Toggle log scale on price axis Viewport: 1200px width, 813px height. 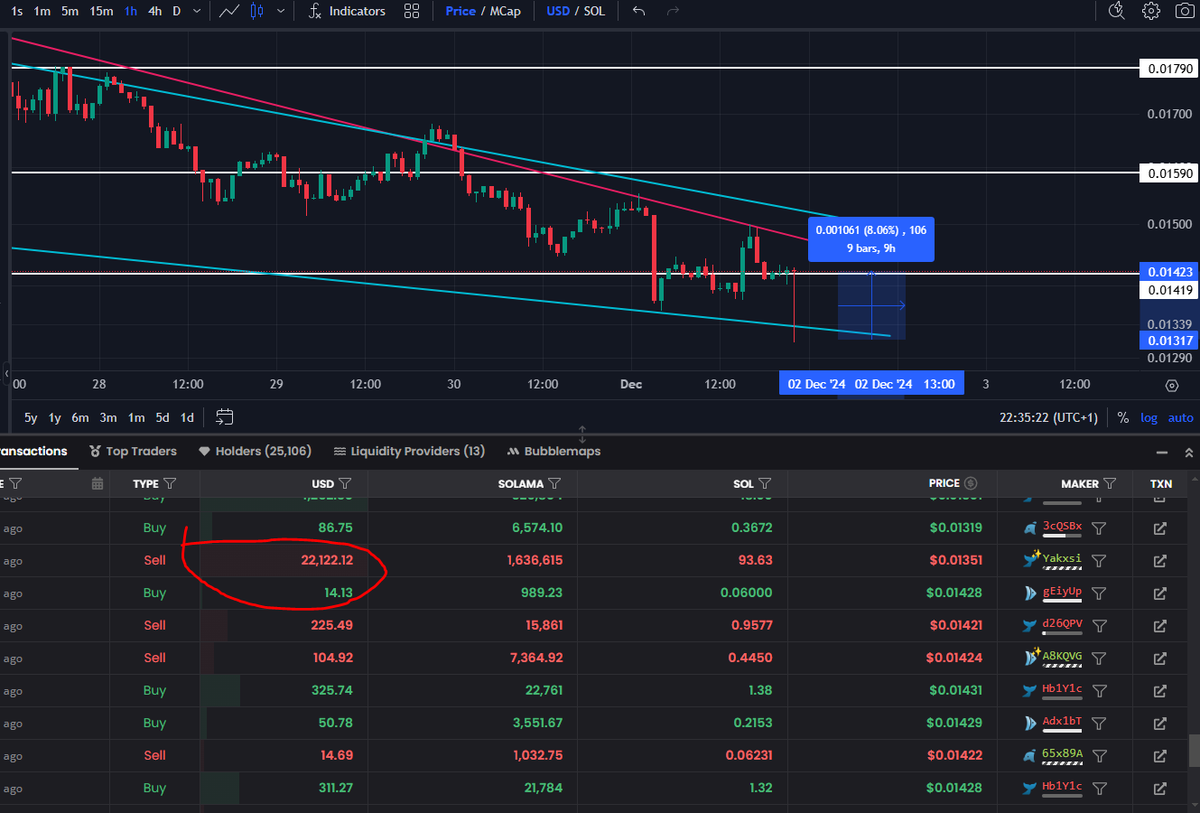(x=1148, y=417)
